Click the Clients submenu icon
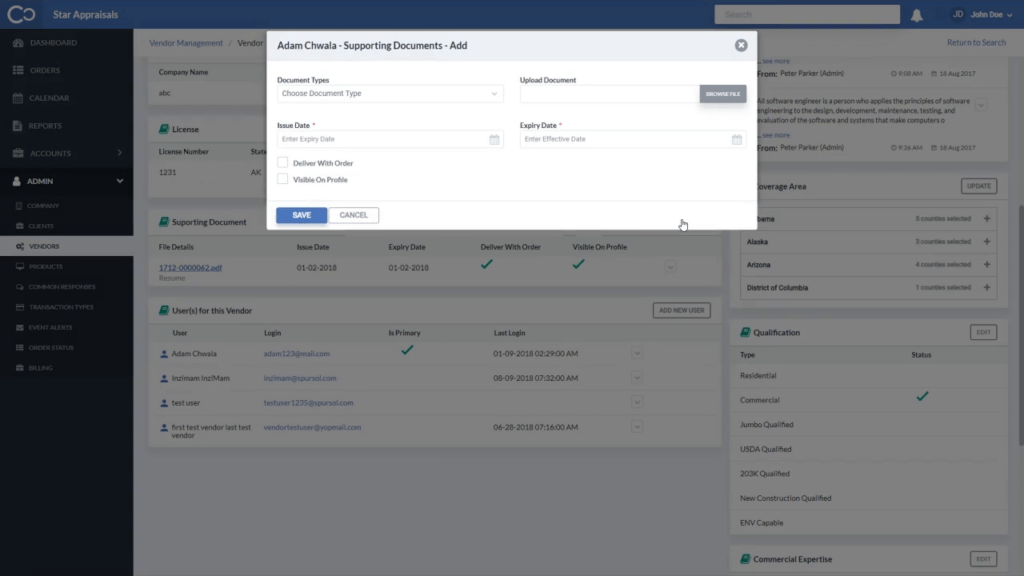This screenshot has height=576, width=1024. point(19,226)
